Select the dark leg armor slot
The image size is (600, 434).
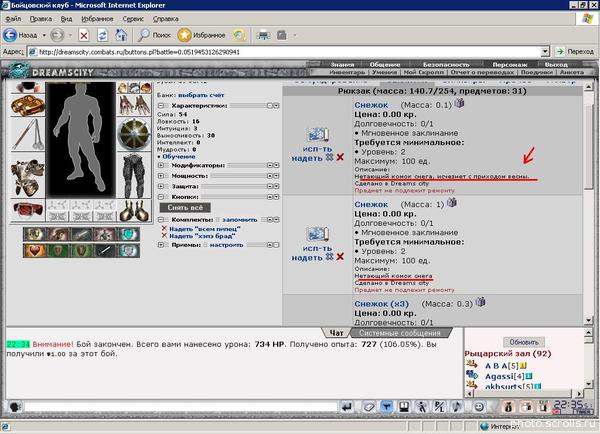[x=134, y=176]
